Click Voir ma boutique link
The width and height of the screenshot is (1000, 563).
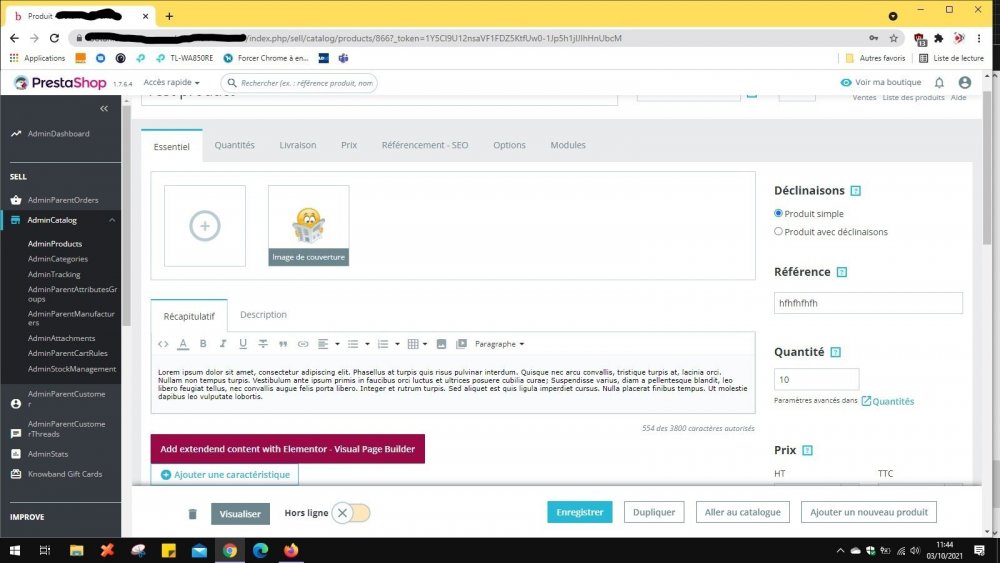click(x=881, y=82)
